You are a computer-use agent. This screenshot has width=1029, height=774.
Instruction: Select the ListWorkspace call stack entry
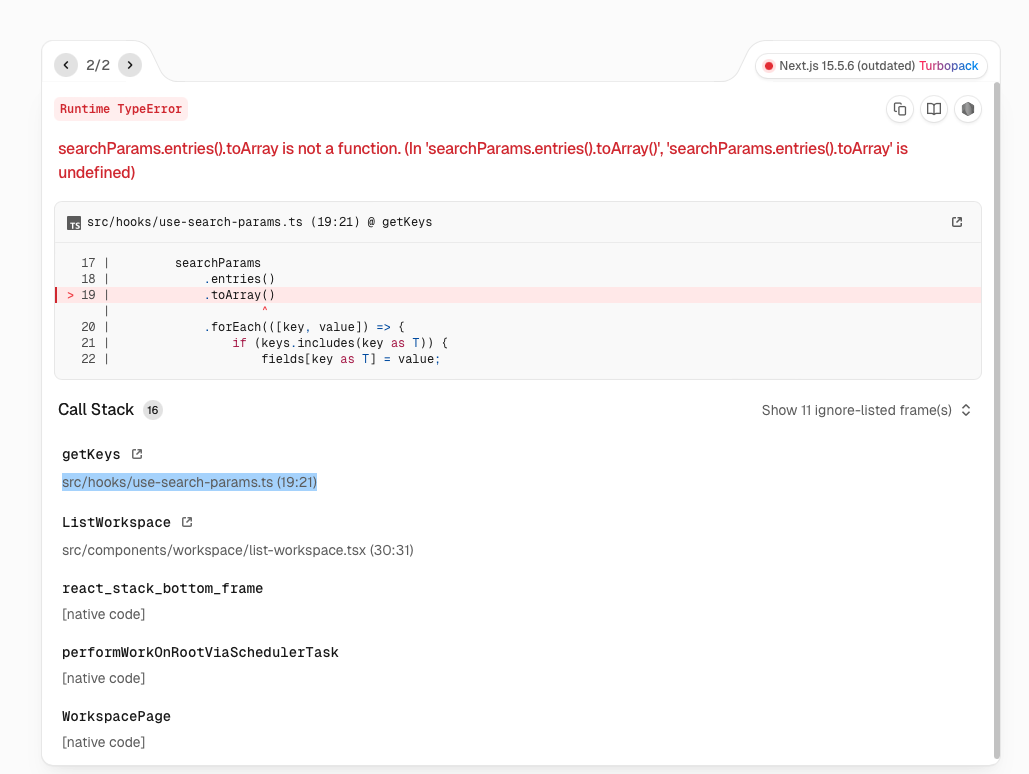click(116, 523)
